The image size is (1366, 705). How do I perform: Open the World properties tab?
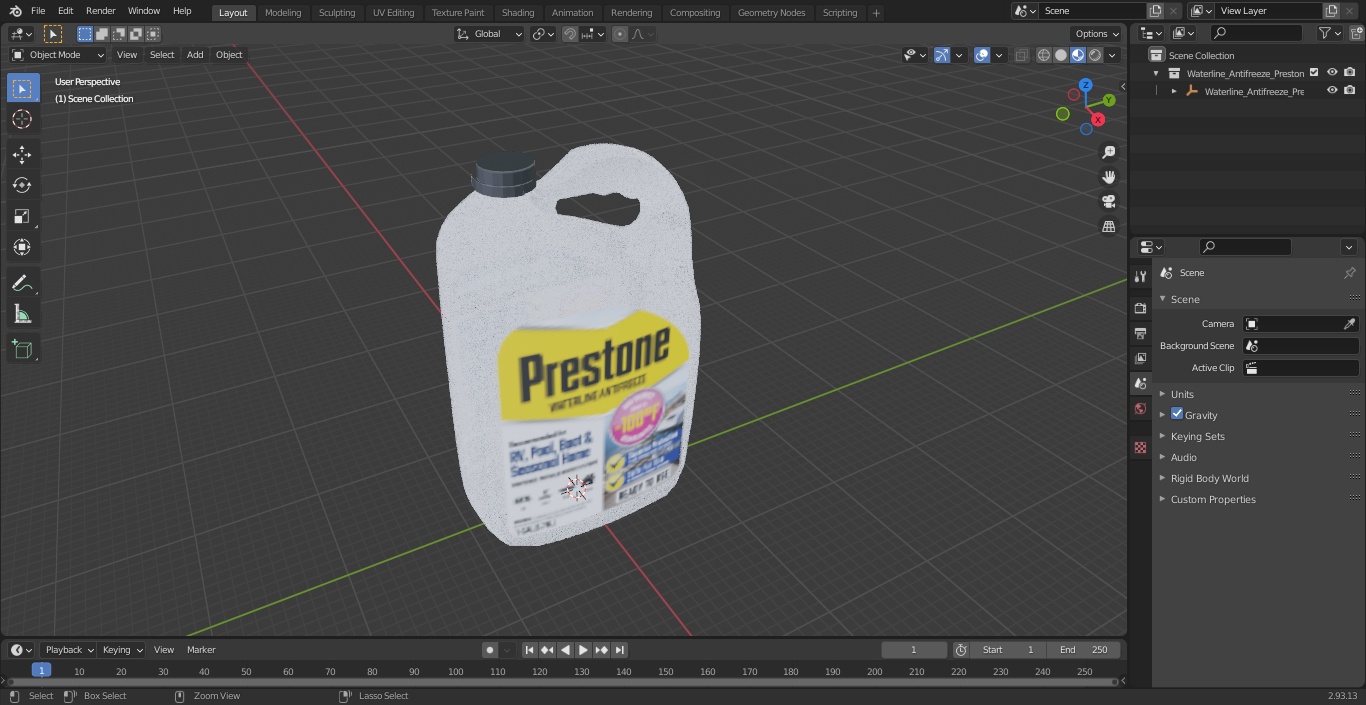[x=1140, y=408]
